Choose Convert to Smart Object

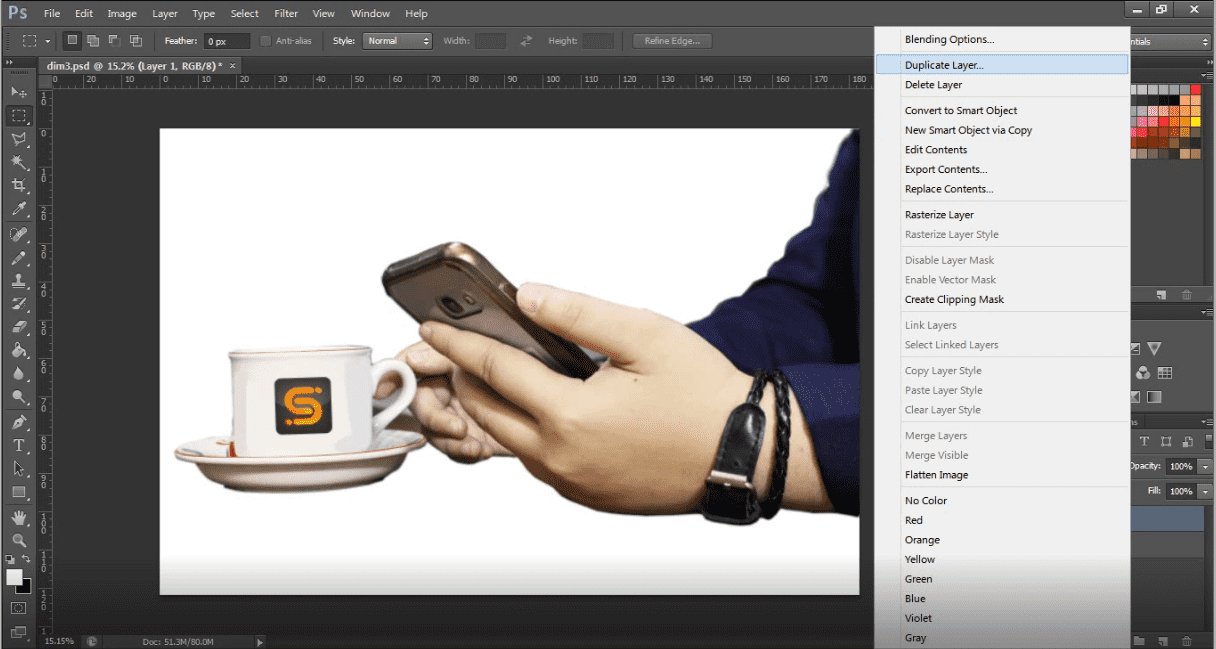click(961, 110)
